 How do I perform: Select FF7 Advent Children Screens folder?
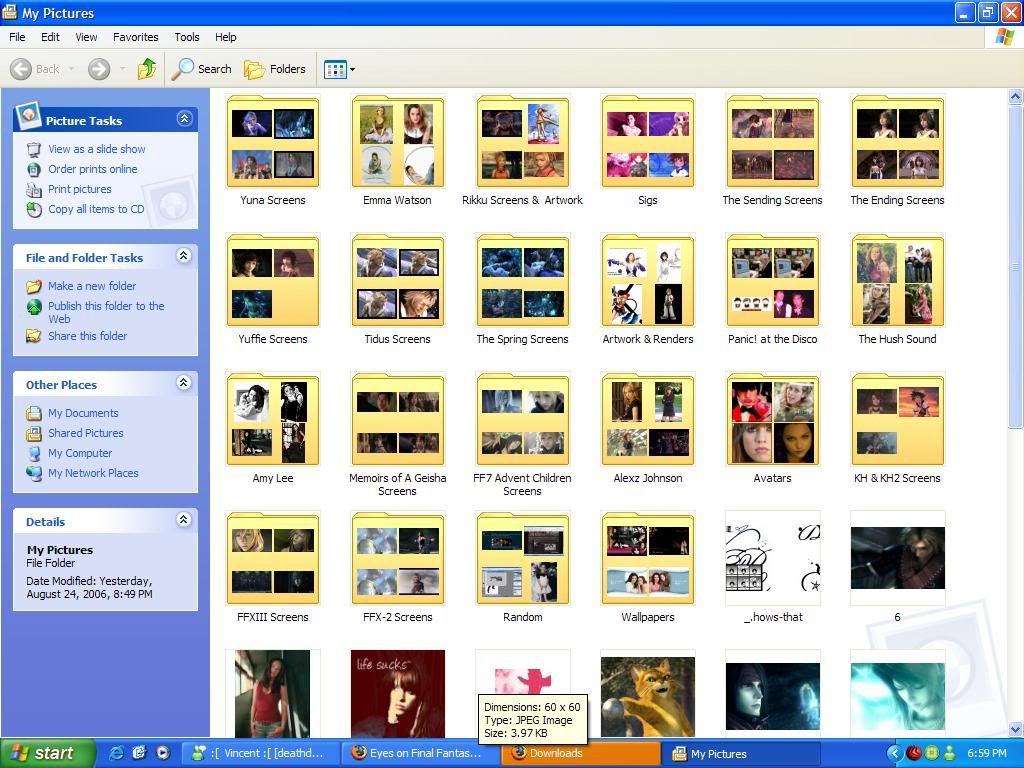(x=522, y=419)
